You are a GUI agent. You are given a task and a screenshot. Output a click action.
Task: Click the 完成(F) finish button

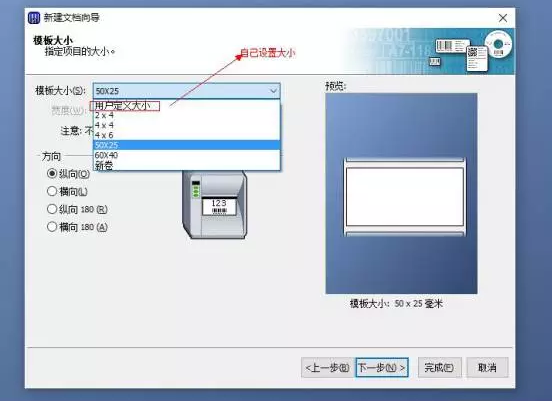click(439, 368)
